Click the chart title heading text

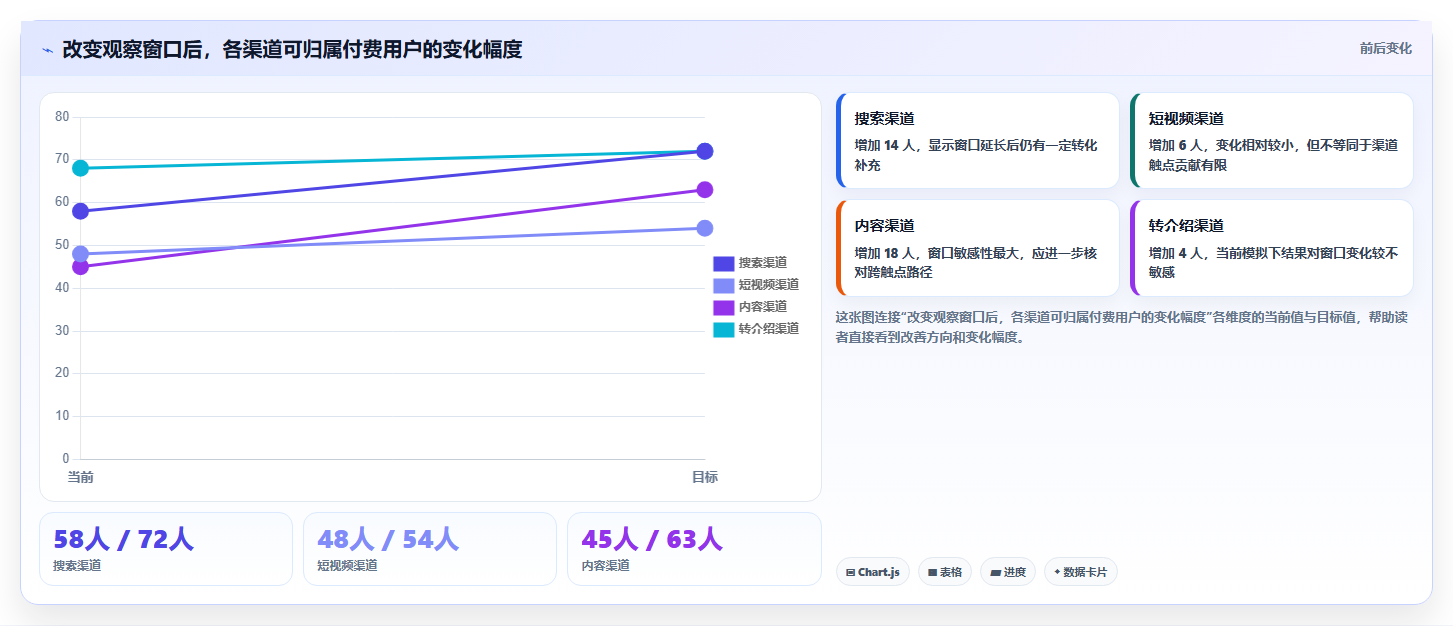point(292,49)
